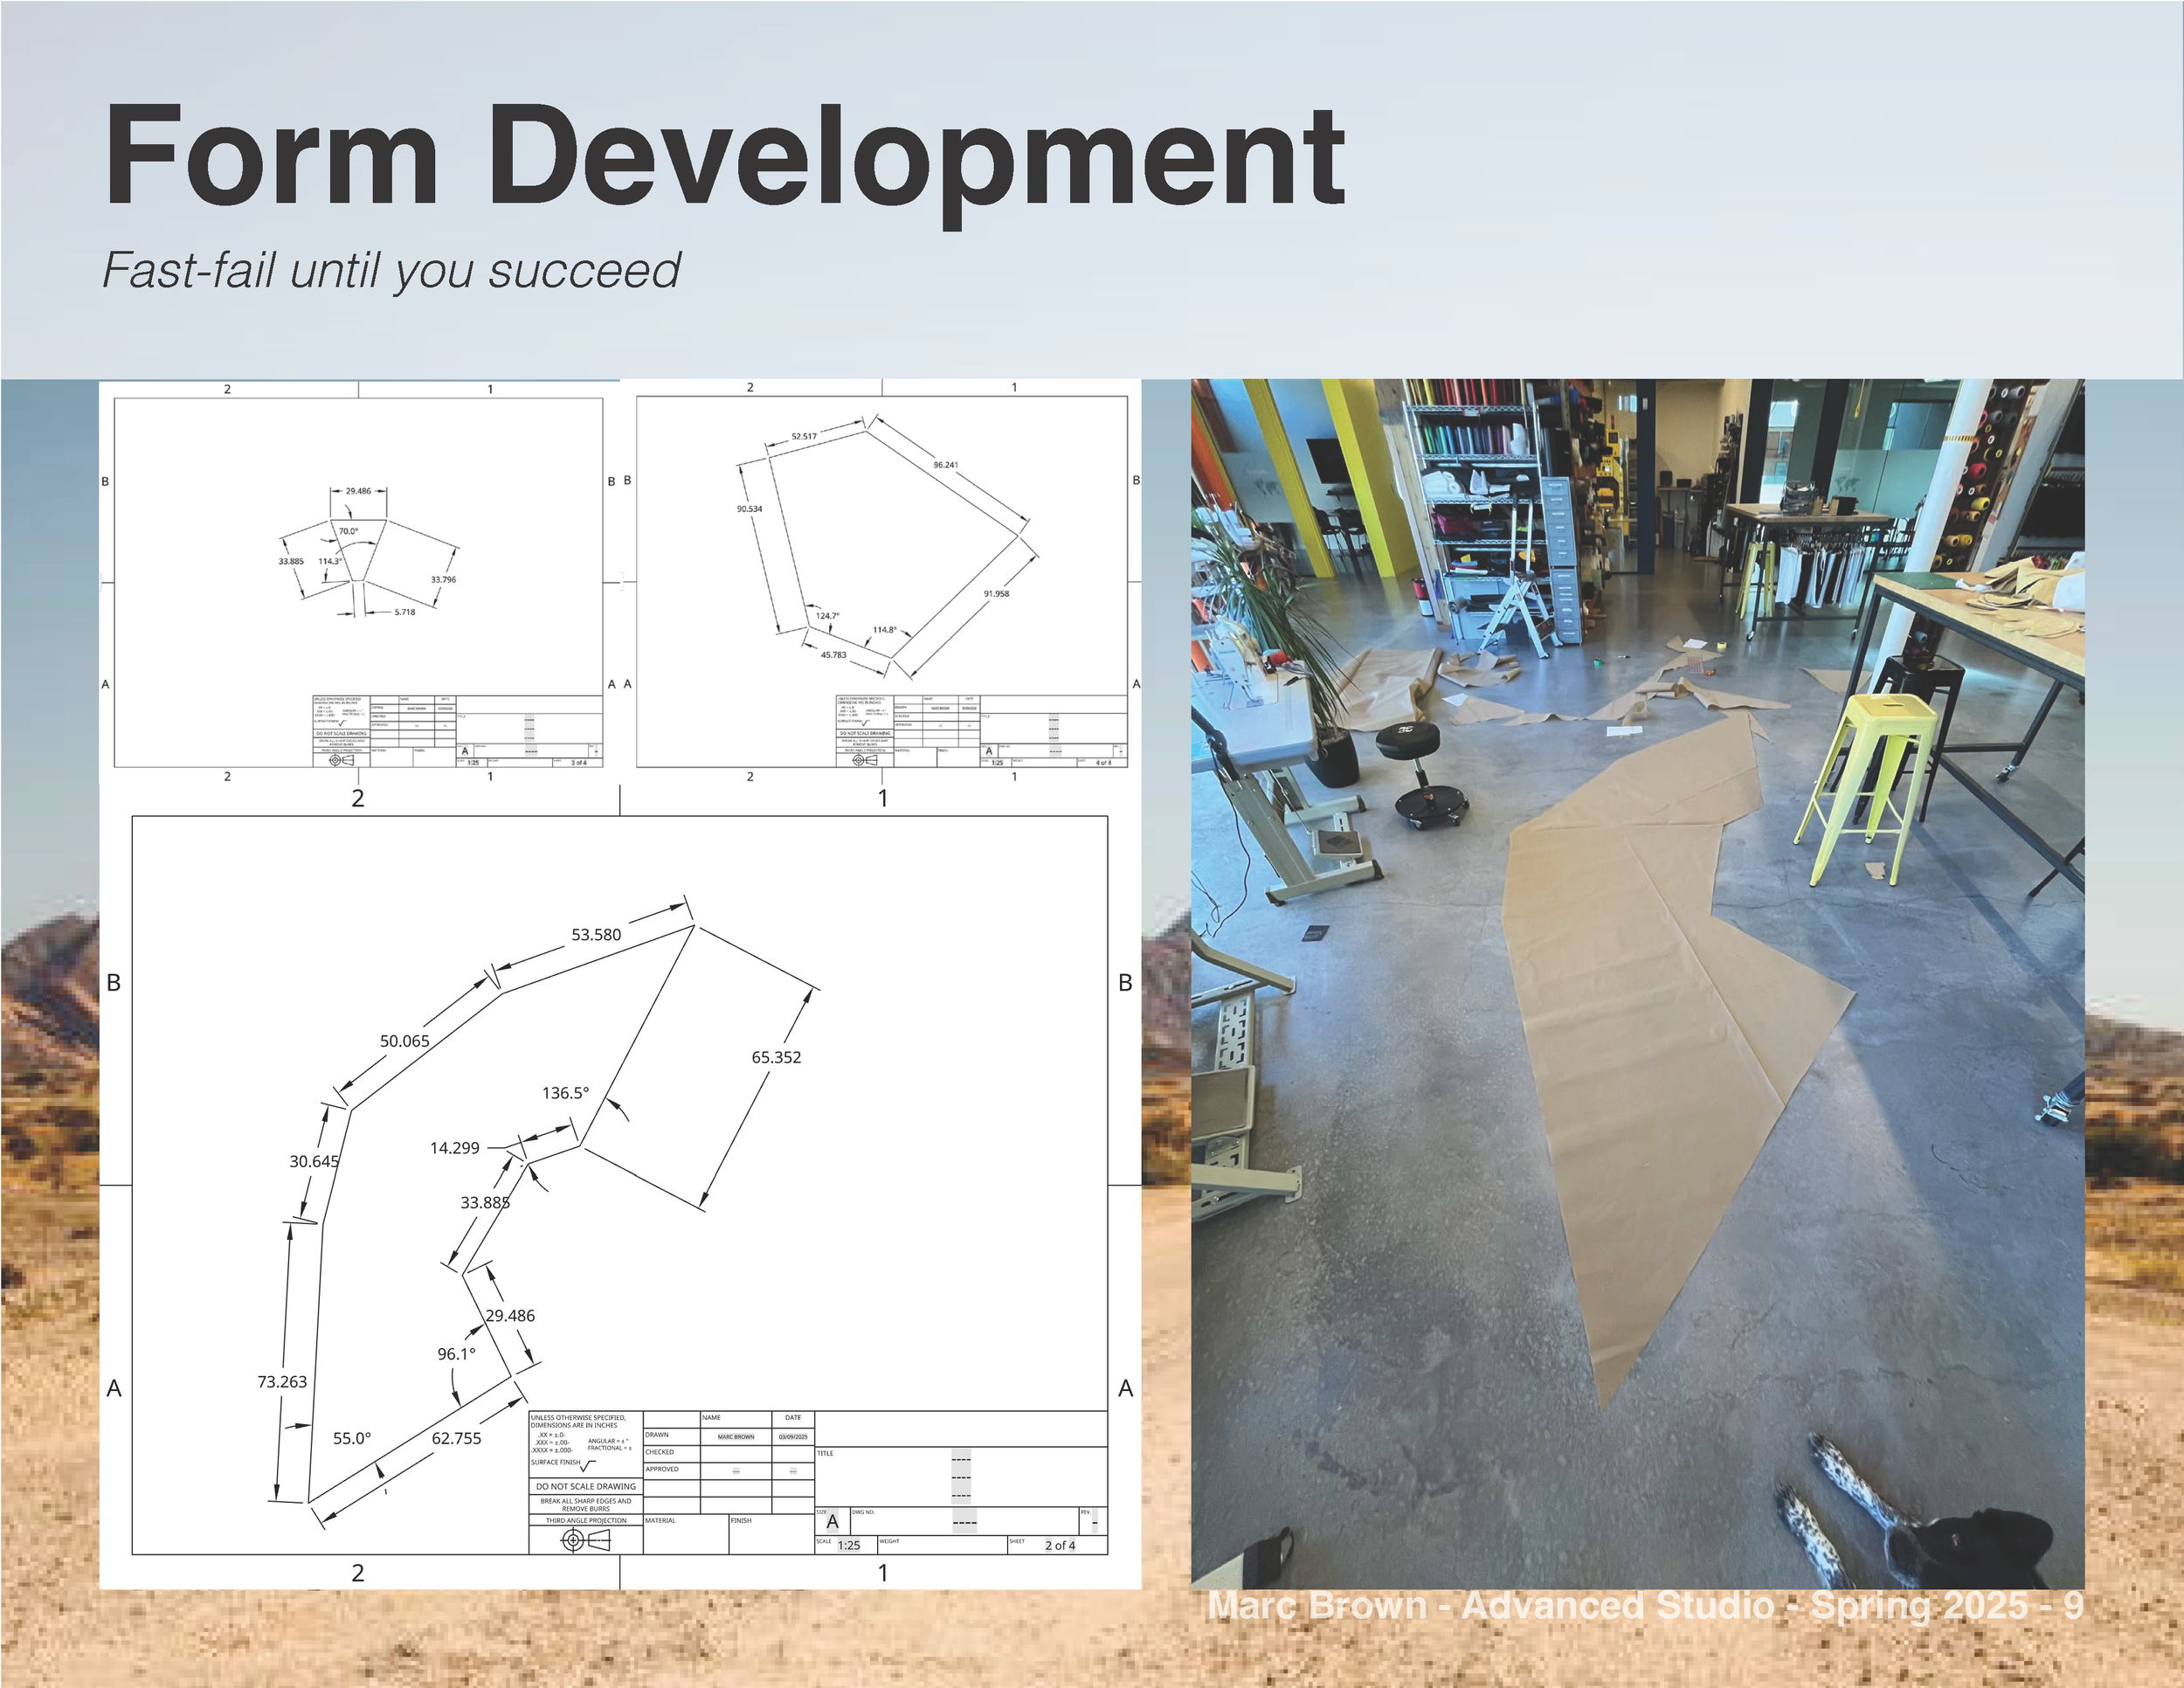Click the surface finish checkmark symbol

point(588,1466)
